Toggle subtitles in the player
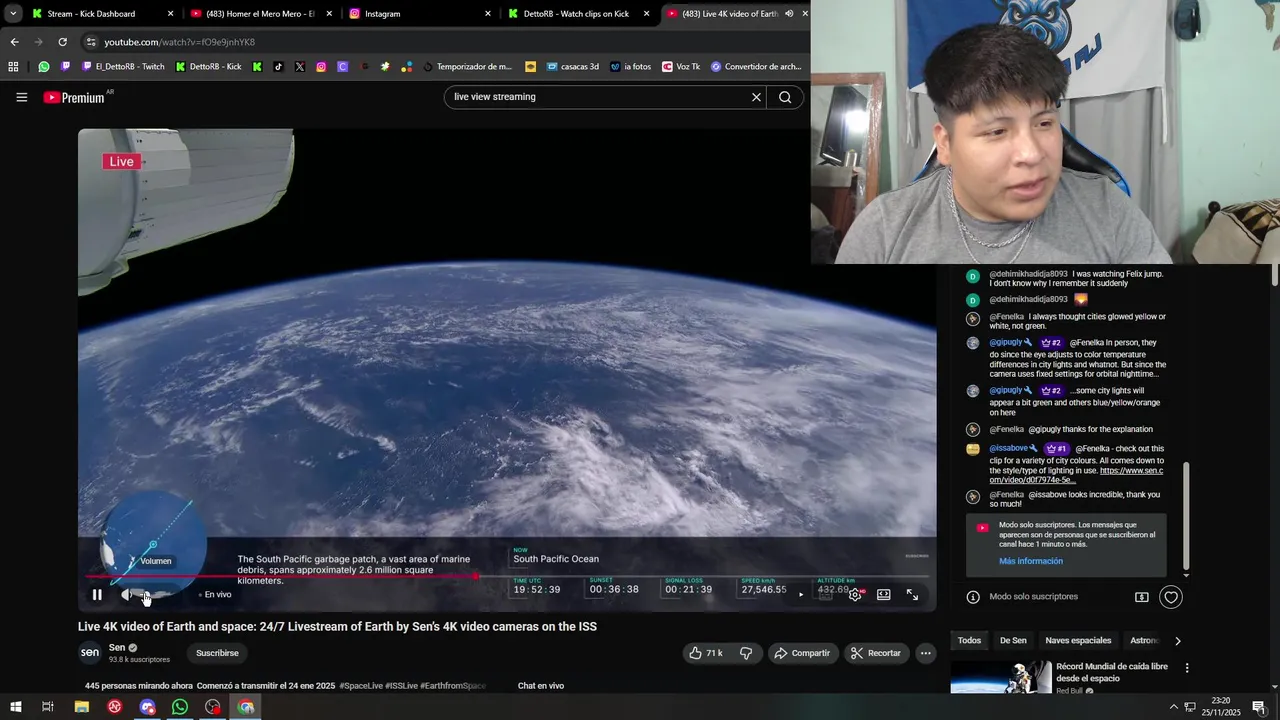1280x720 pixels. (x=826, y=594)
